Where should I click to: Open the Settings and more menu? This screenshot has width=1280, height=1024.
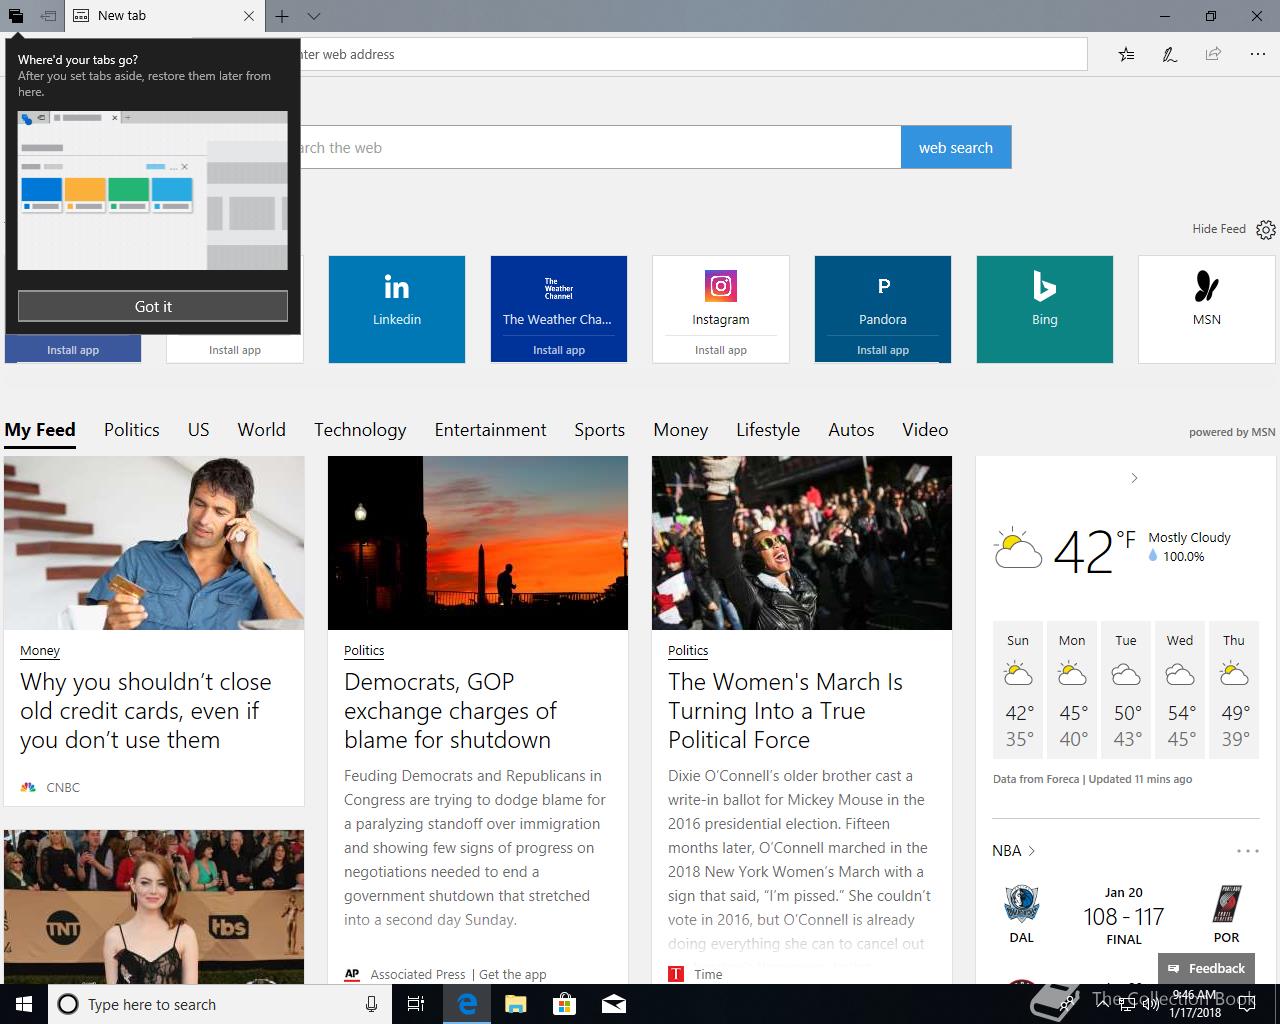pos(1257,54)
